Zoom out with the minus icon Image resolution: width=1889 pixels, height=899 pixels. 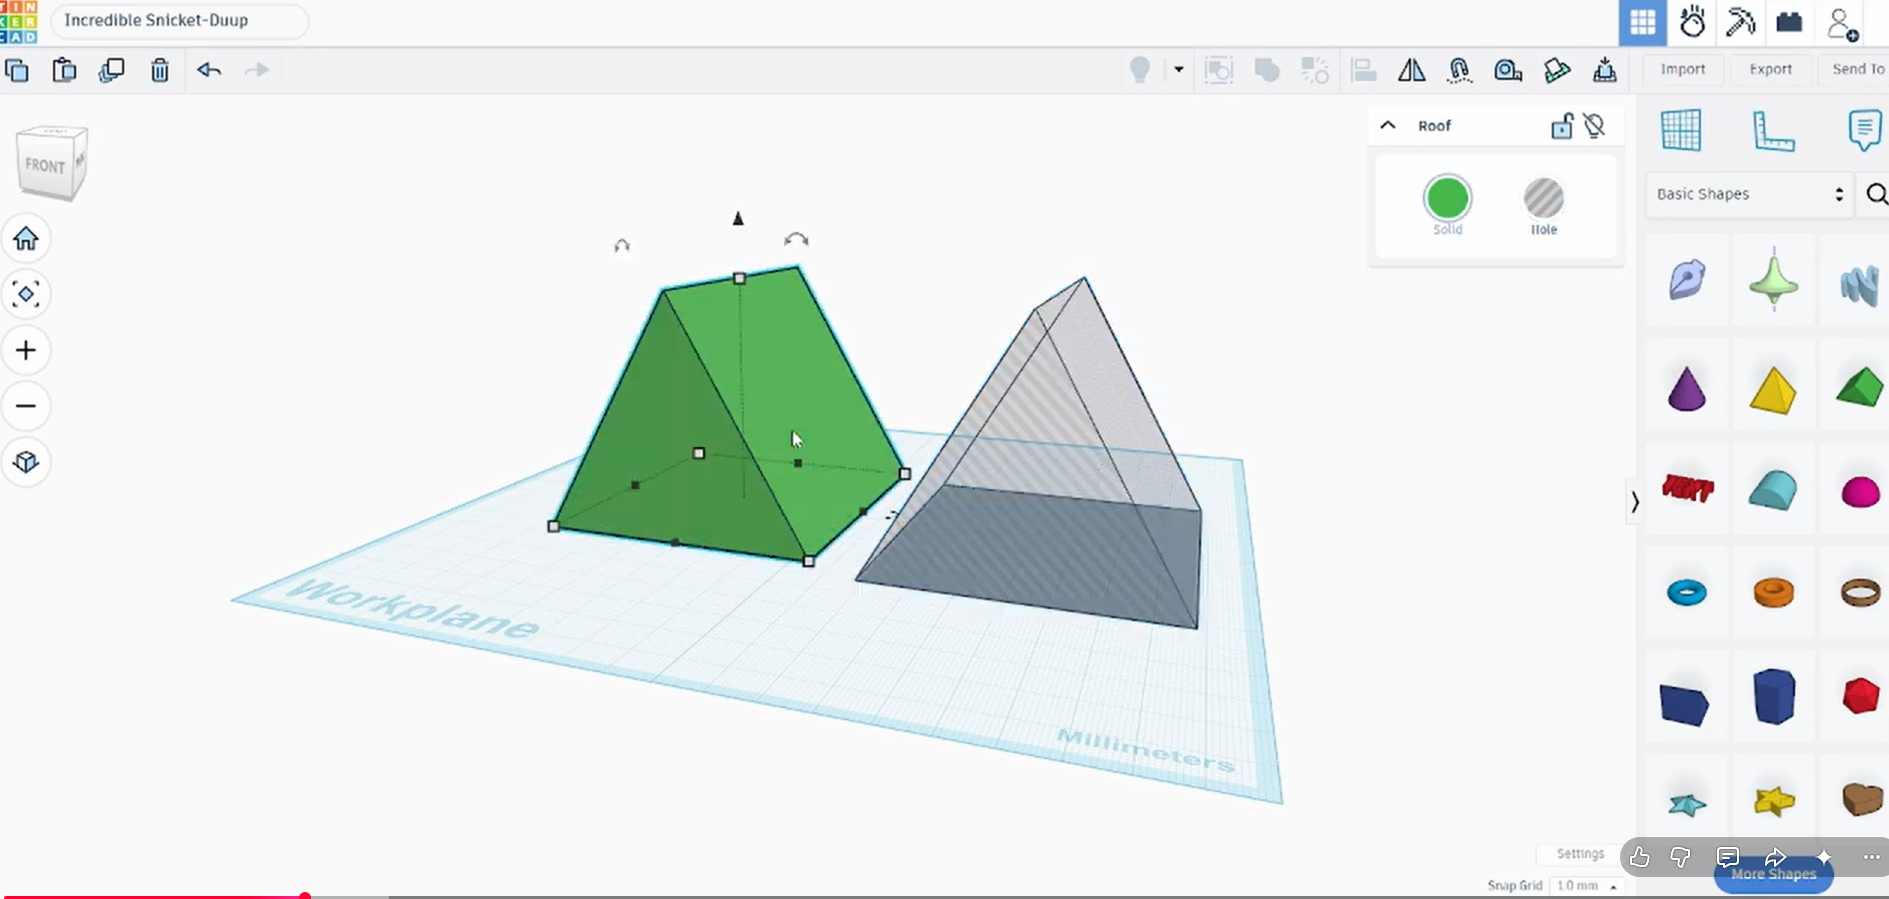pos(26,406)
